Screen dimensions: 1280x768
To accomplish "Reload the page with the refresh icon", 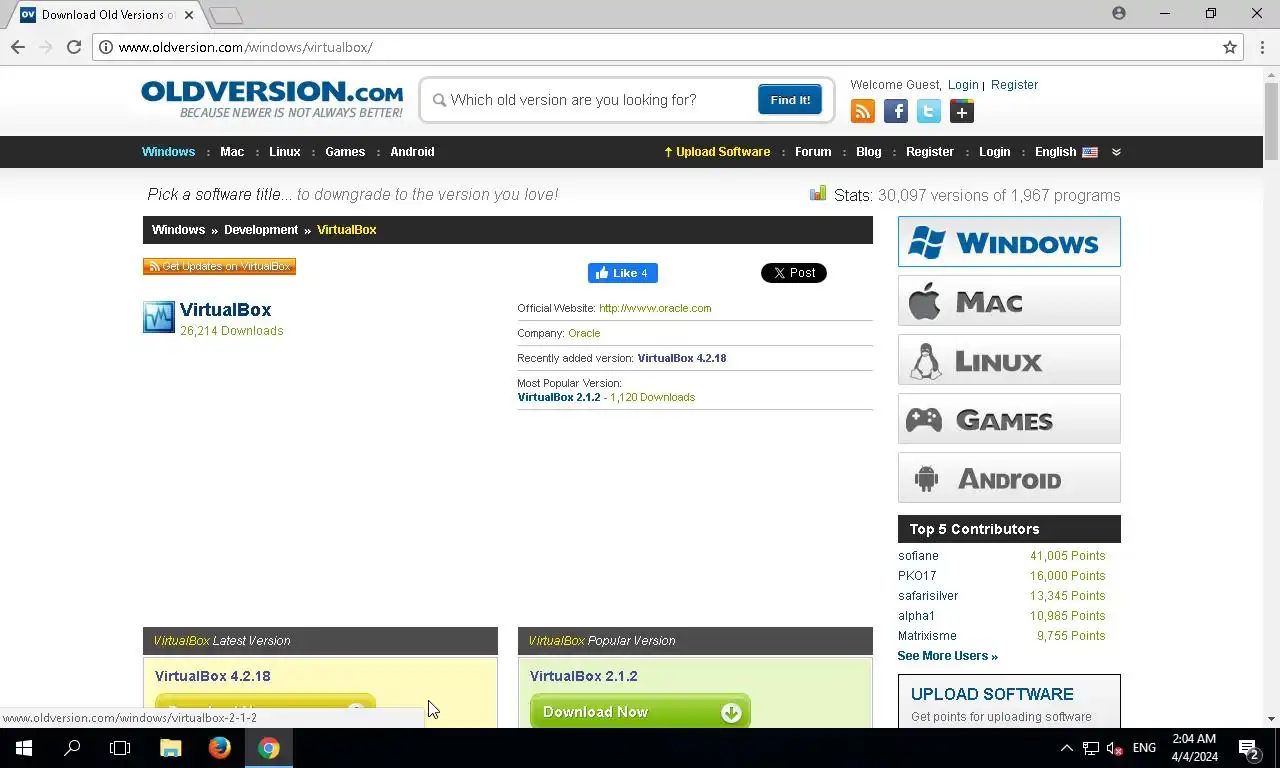I will click(x=73, y=47).
